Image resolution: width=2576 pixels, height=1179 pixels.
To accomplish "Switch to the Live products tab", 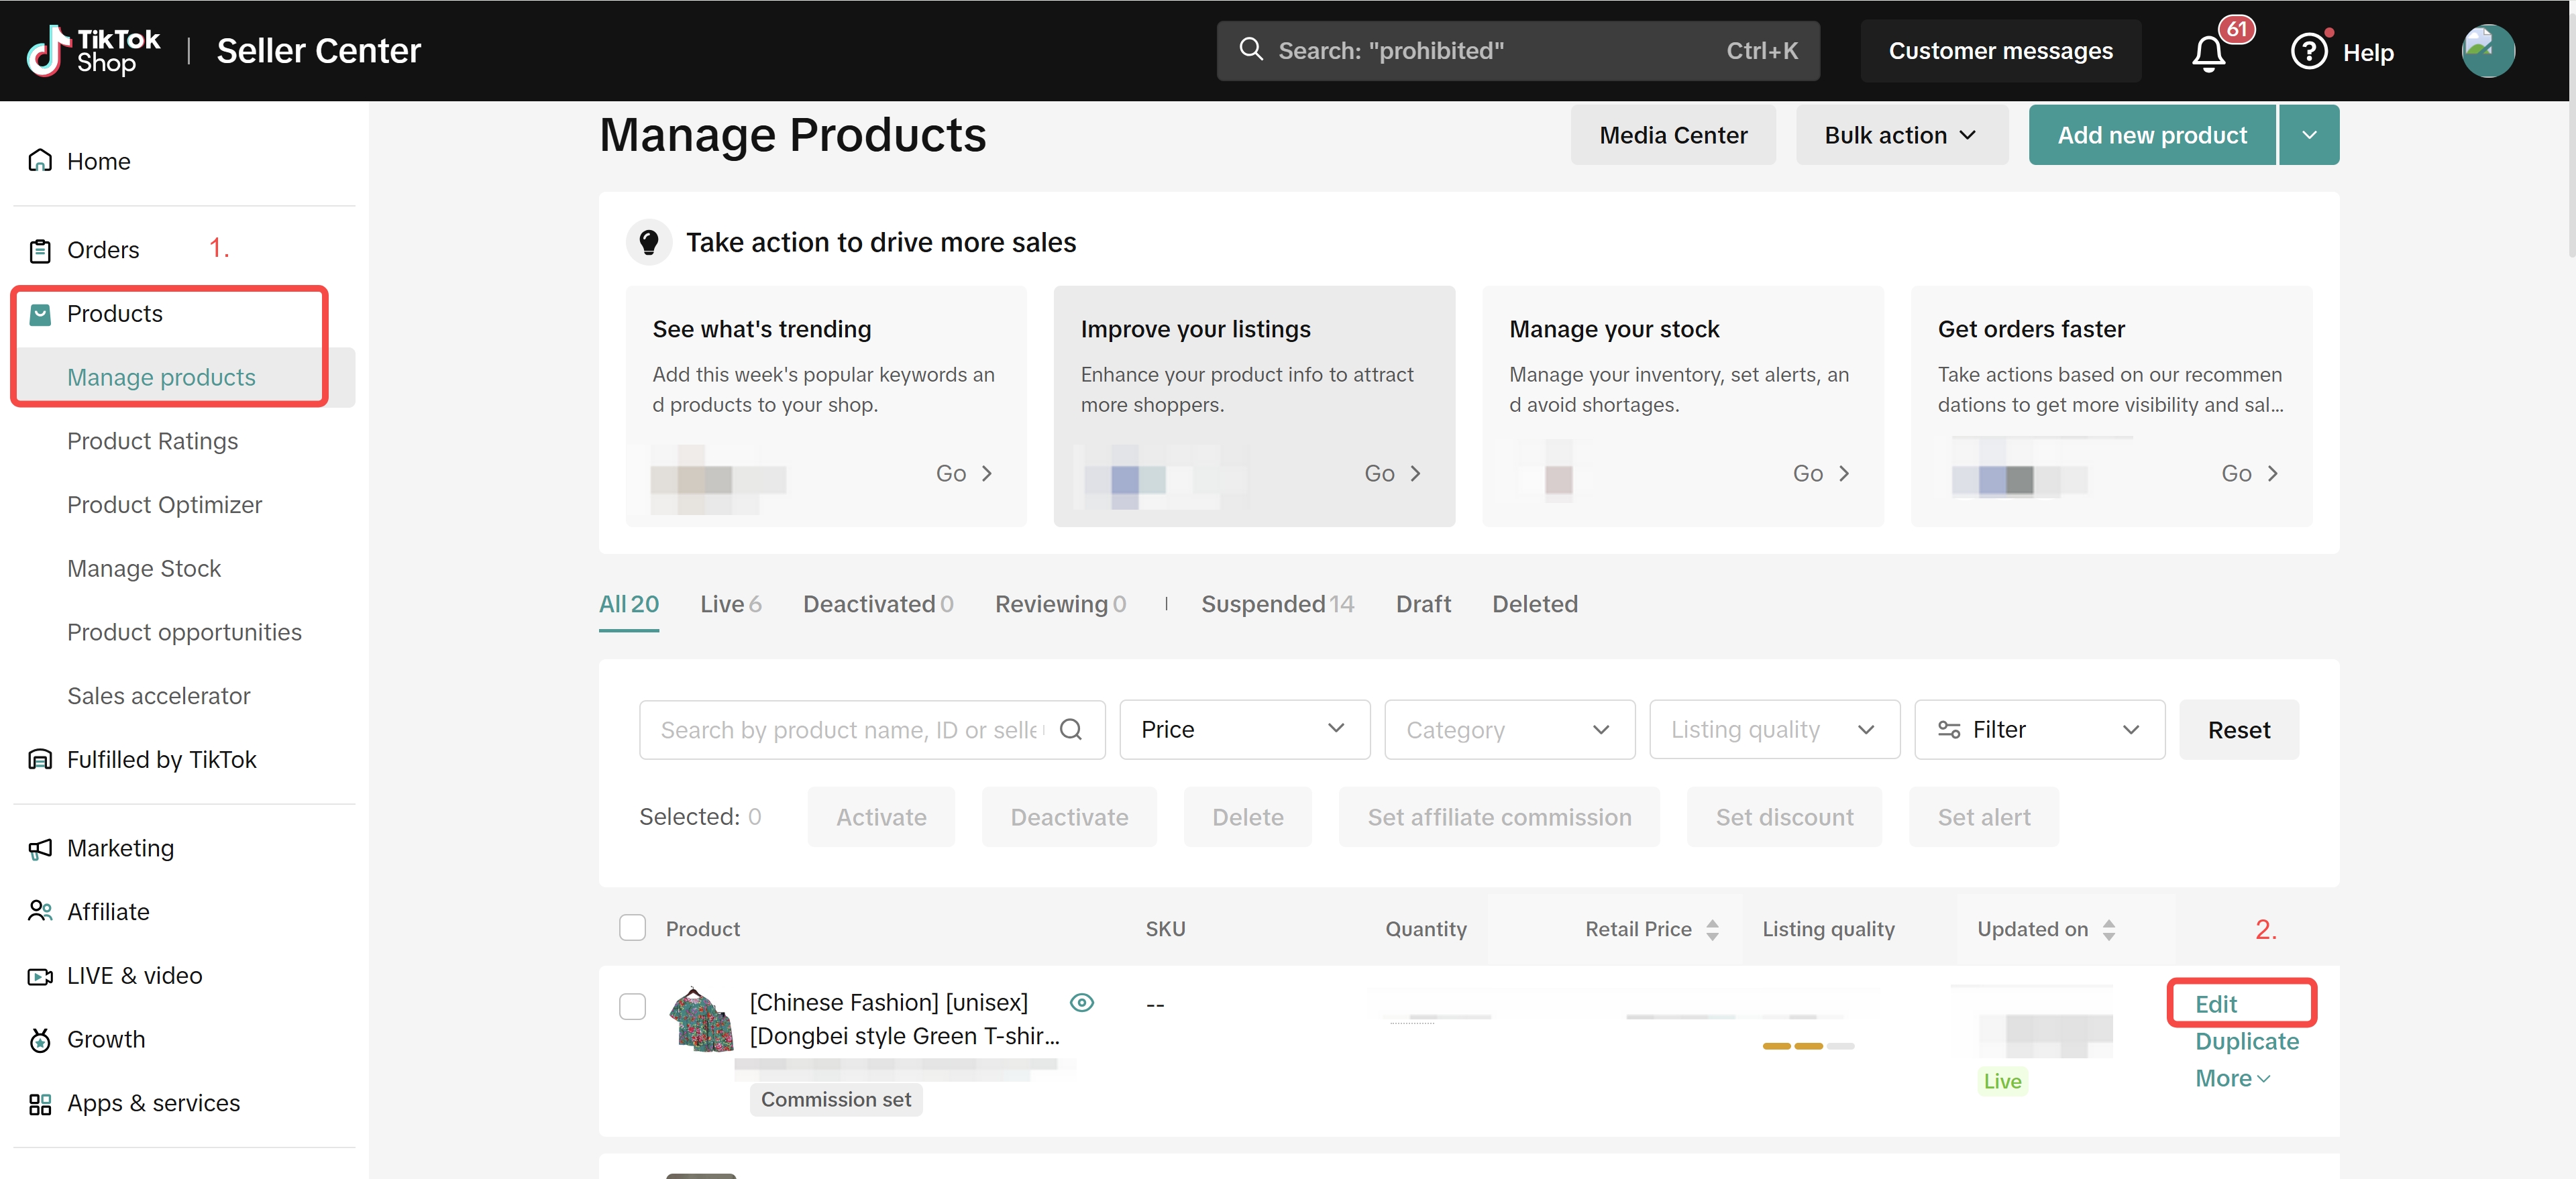I will pos(730,604).
